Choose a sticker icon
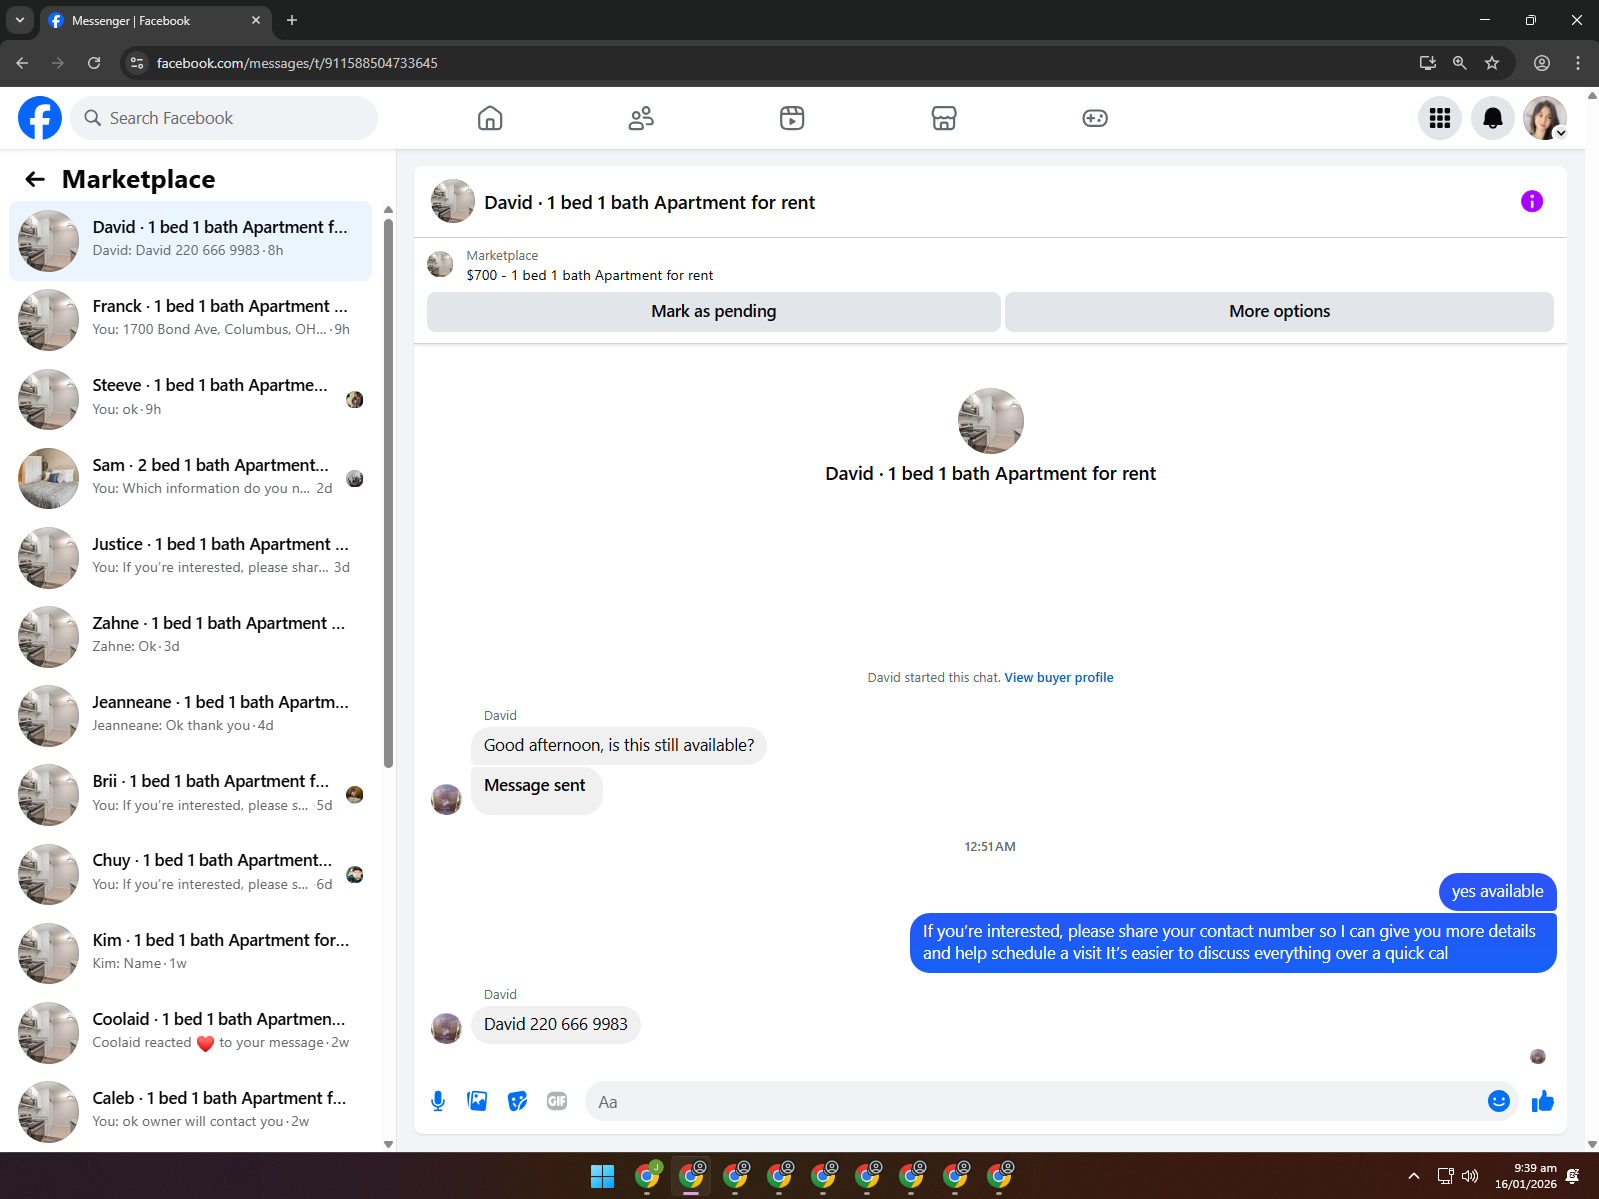 [x=517, y=1101]
